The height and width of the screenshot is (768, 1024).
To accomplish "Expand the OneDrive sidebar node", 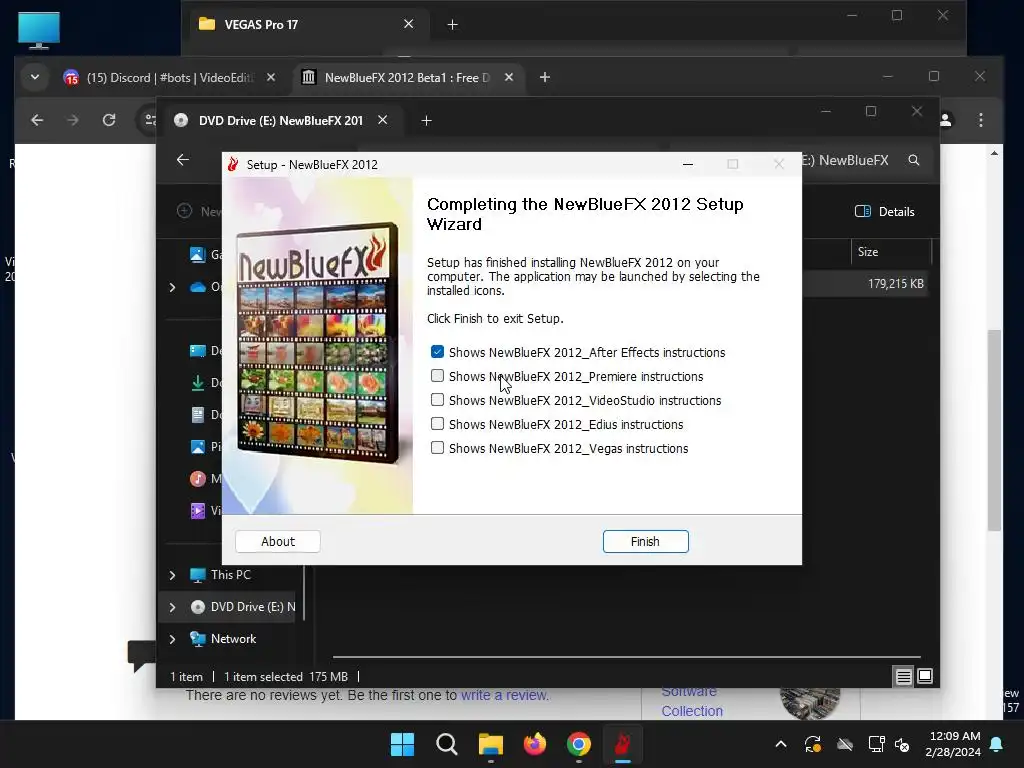I will (172, 287).
